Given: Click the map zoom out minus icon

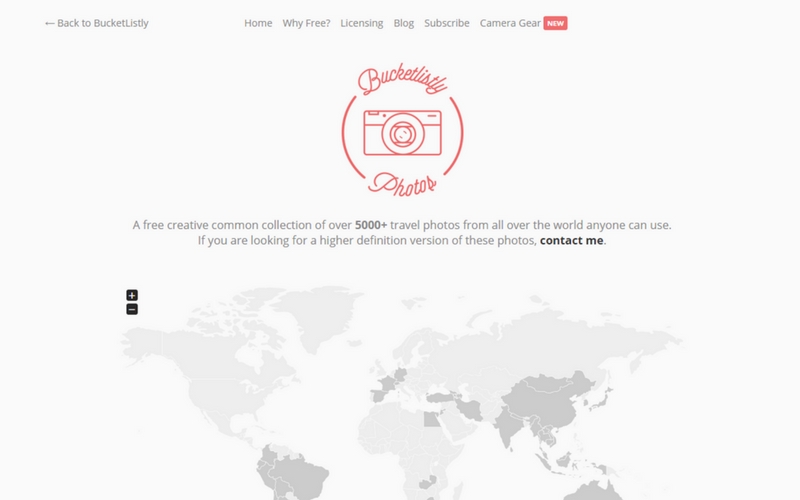Looking at the screenshot, I should pos(132,309).
